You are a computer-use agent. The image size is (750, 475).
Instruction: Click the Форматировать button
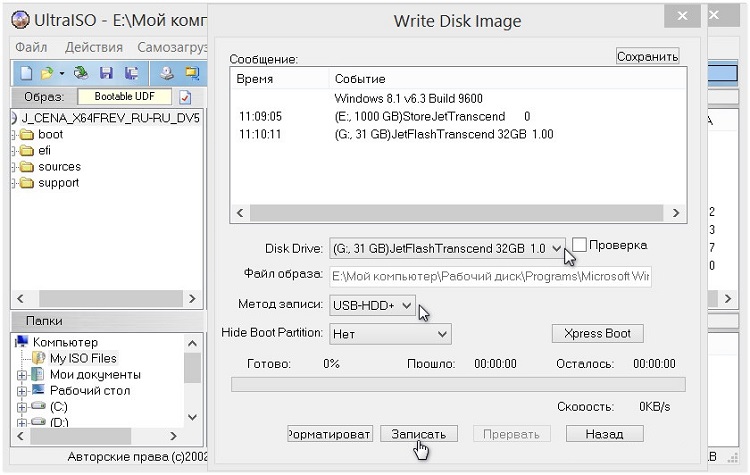tap(330, 434)
